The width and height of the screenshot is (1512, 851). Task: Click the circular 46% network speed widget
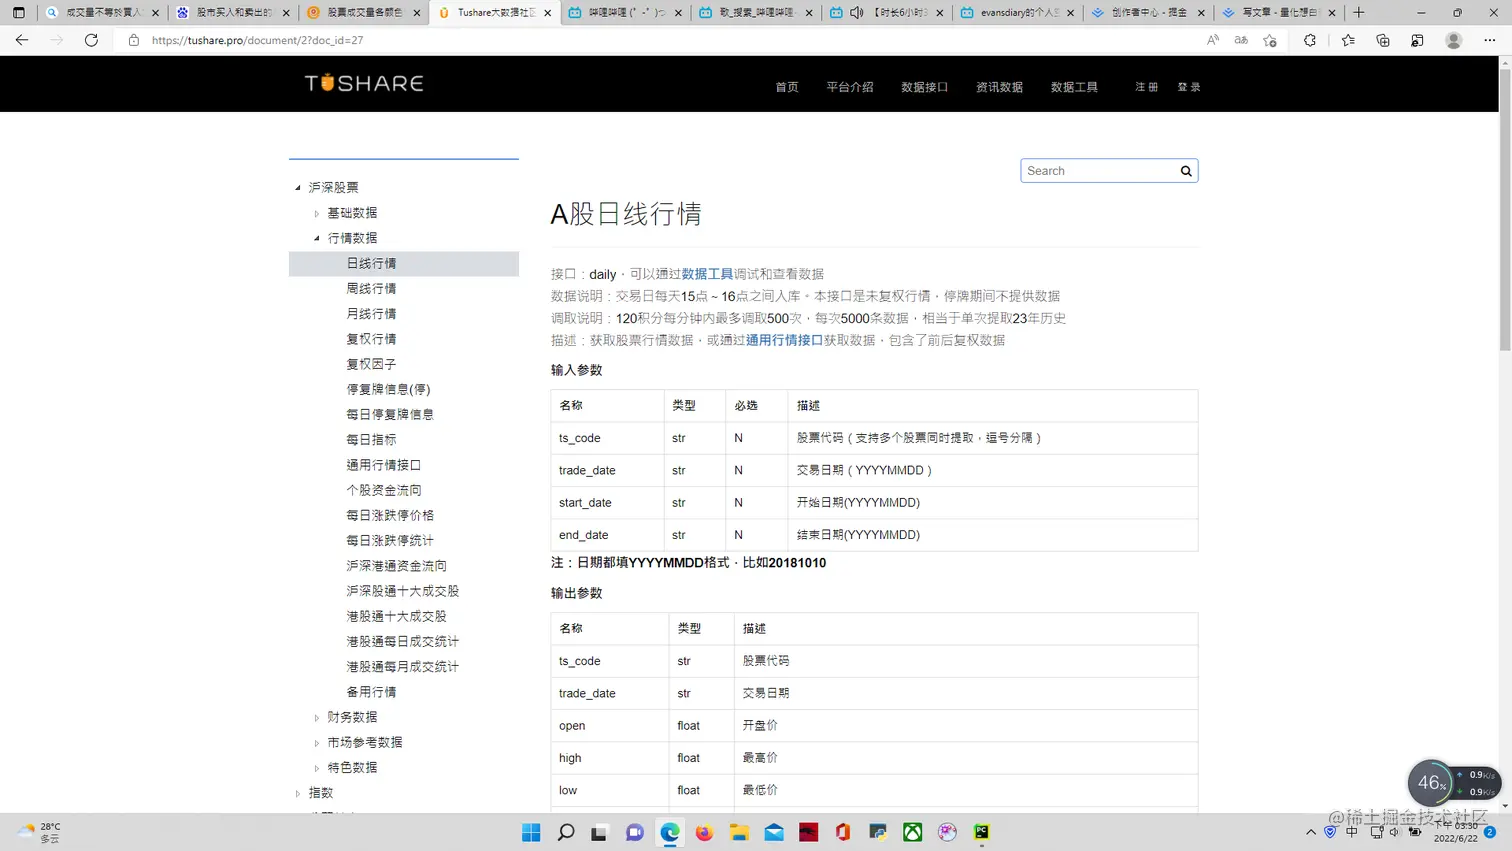(x=1430, y=783)
